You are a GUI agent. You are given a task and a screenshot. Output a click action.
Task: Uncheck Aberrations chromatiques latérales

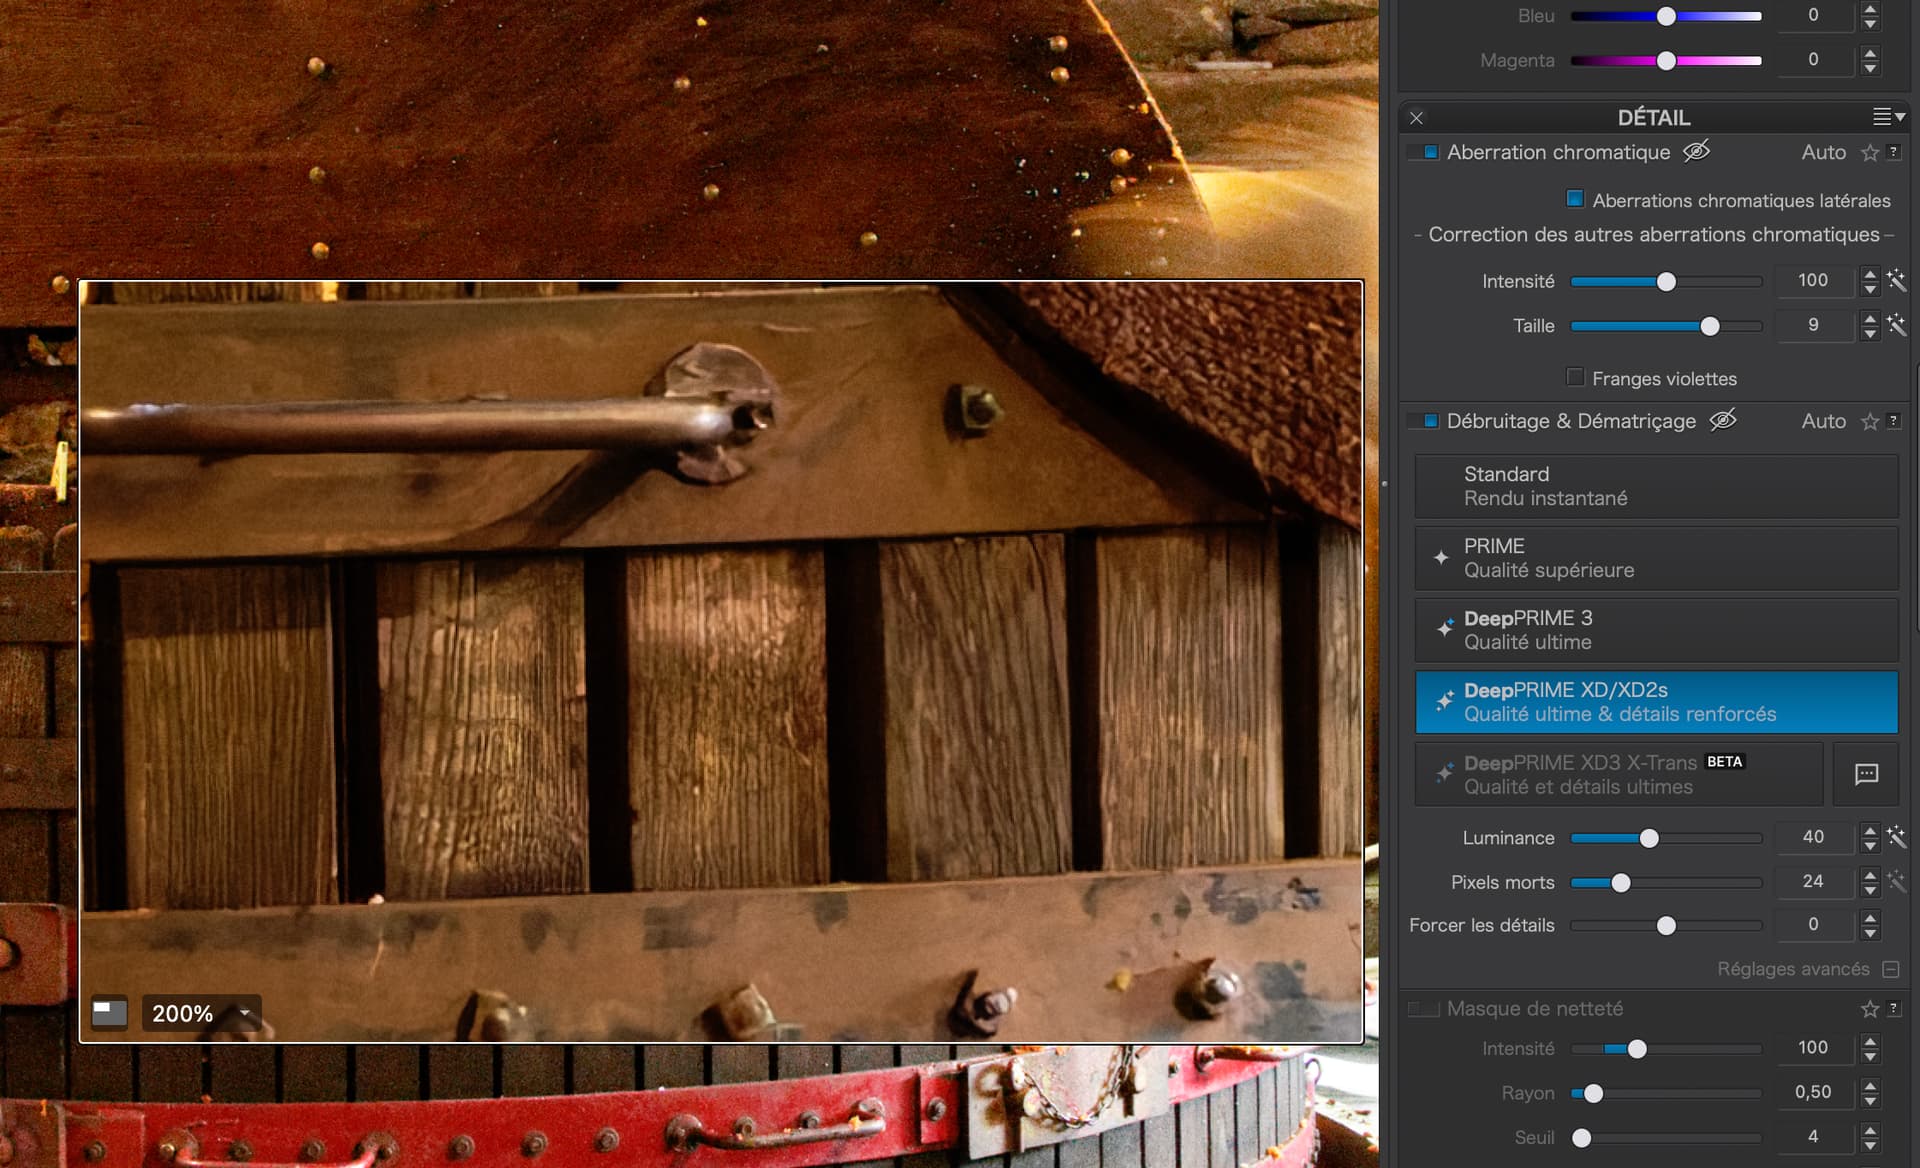[x=1575, y=199]
